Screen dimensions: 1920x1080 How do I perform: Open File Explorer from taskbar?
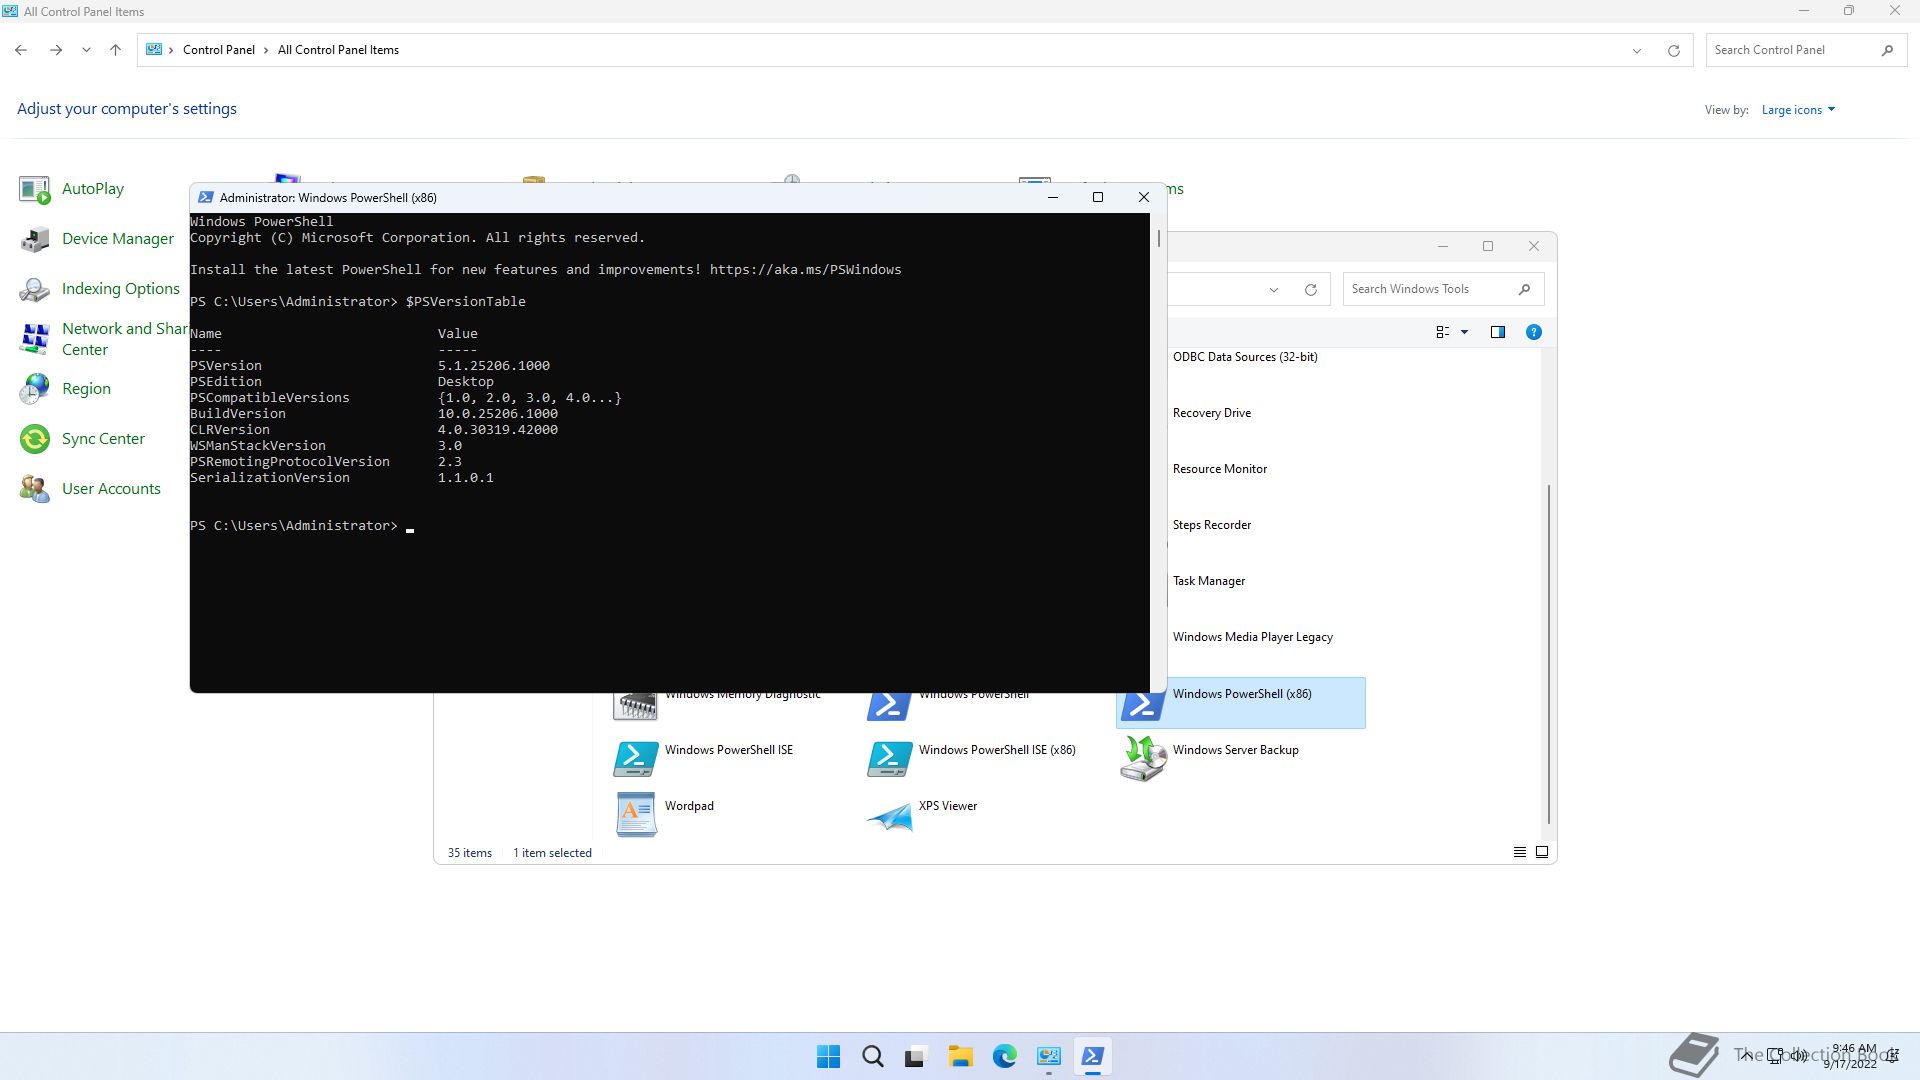pyautogui.click(x=960, y=1056)
